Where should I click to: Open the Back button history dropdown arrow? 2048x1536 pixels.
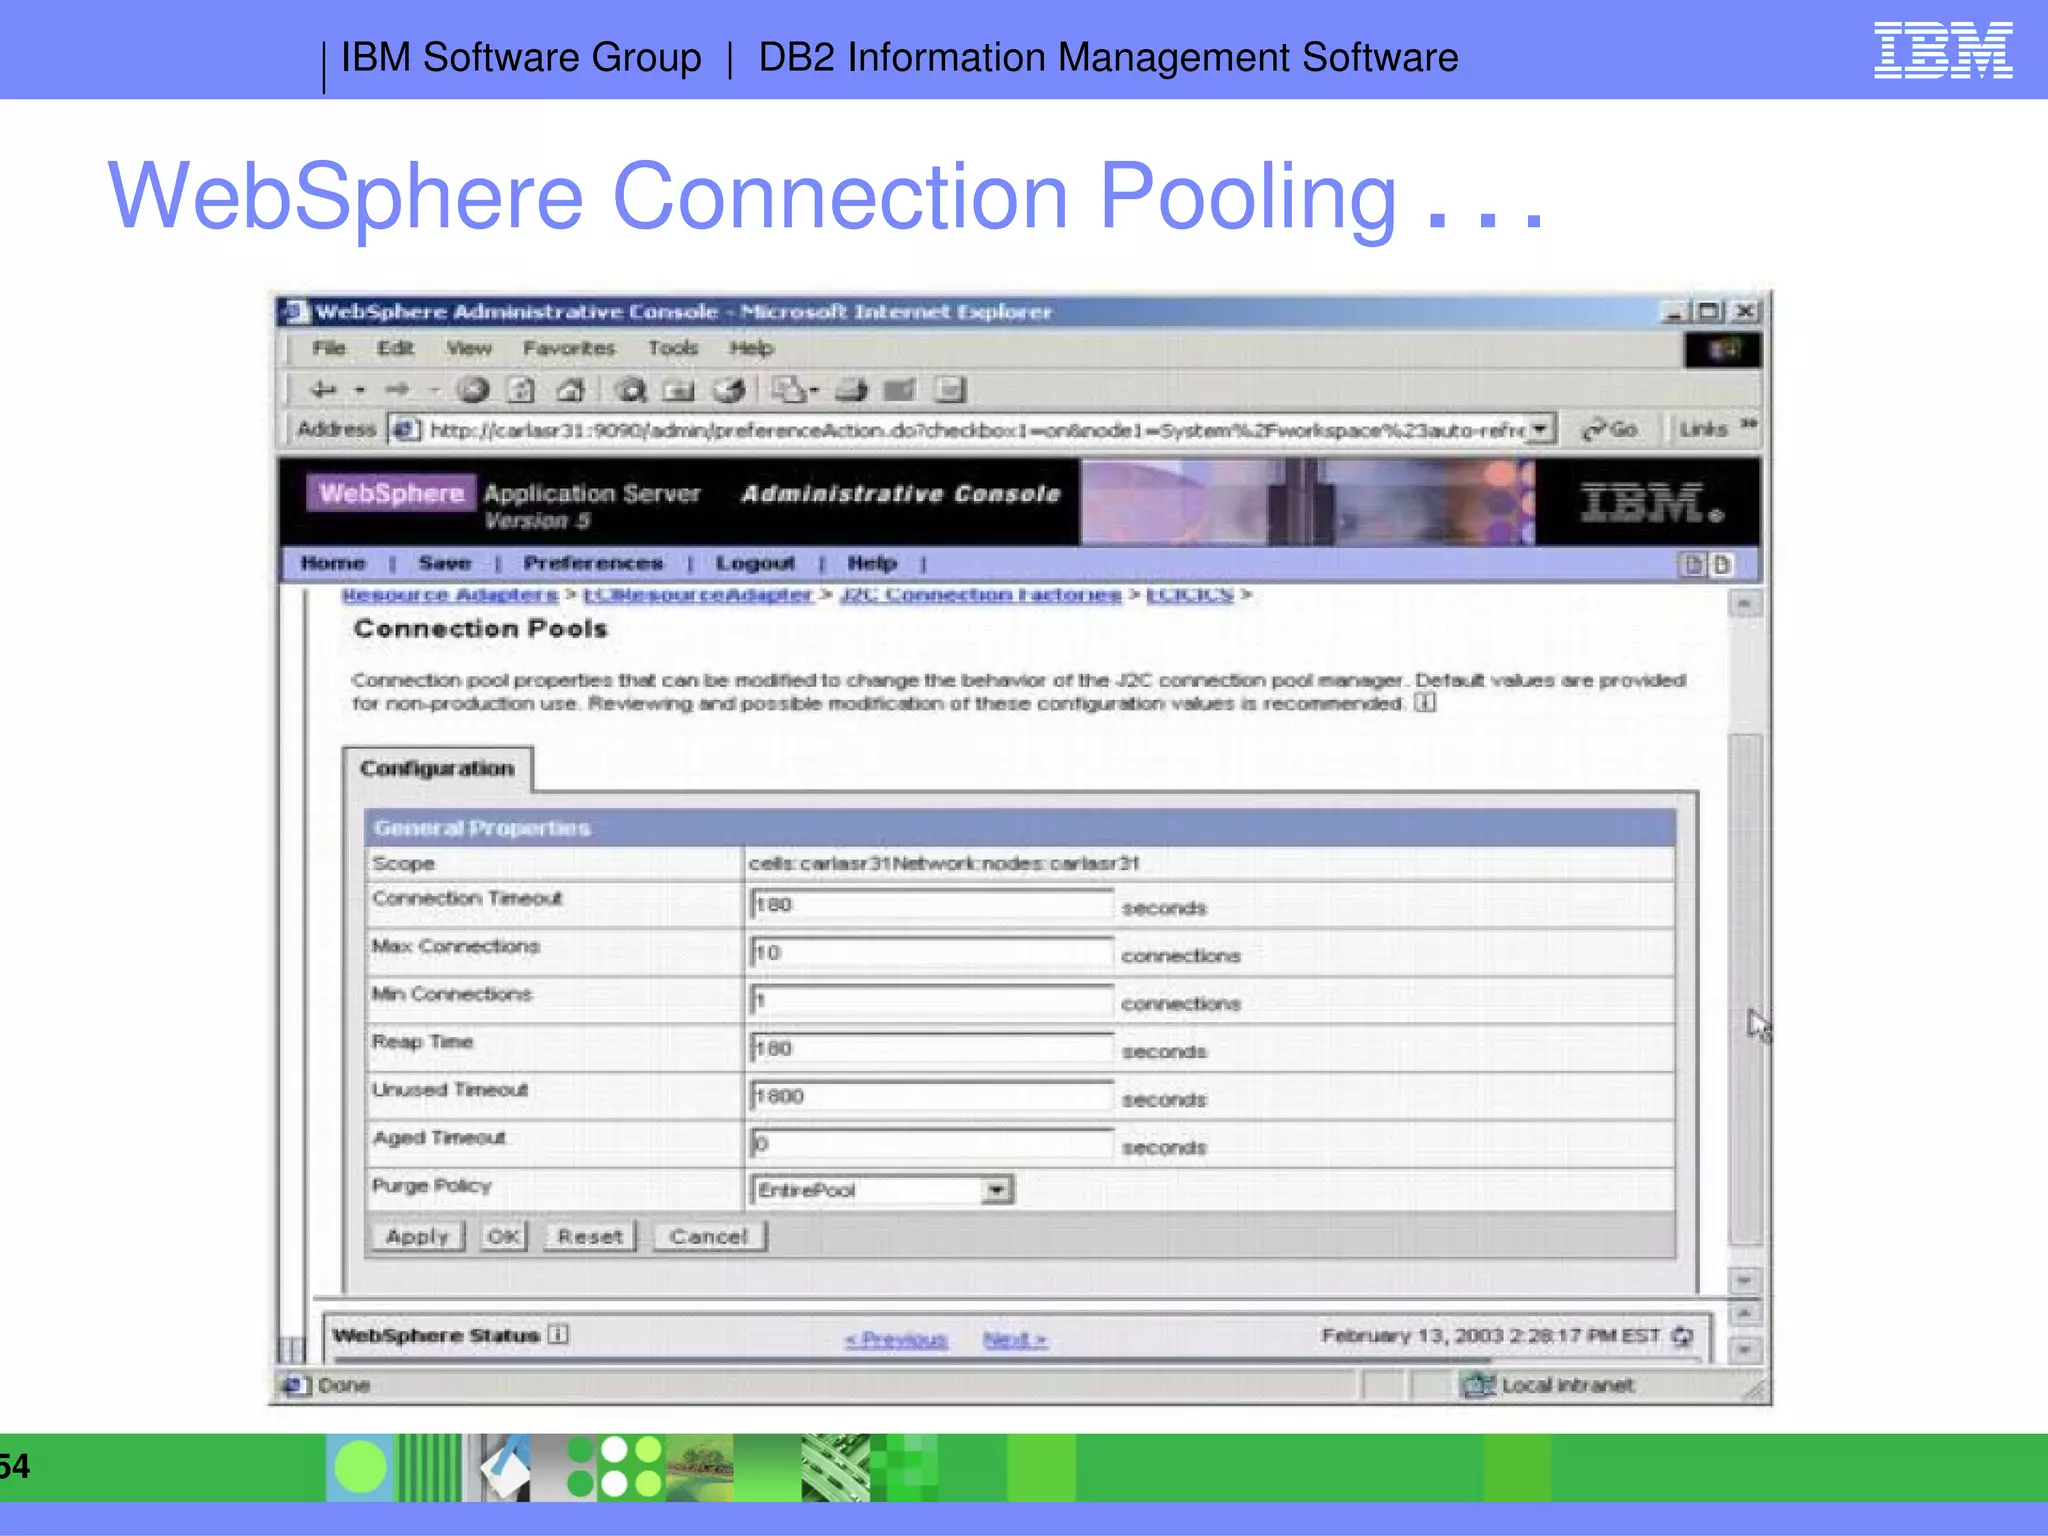tap(360, 390)
